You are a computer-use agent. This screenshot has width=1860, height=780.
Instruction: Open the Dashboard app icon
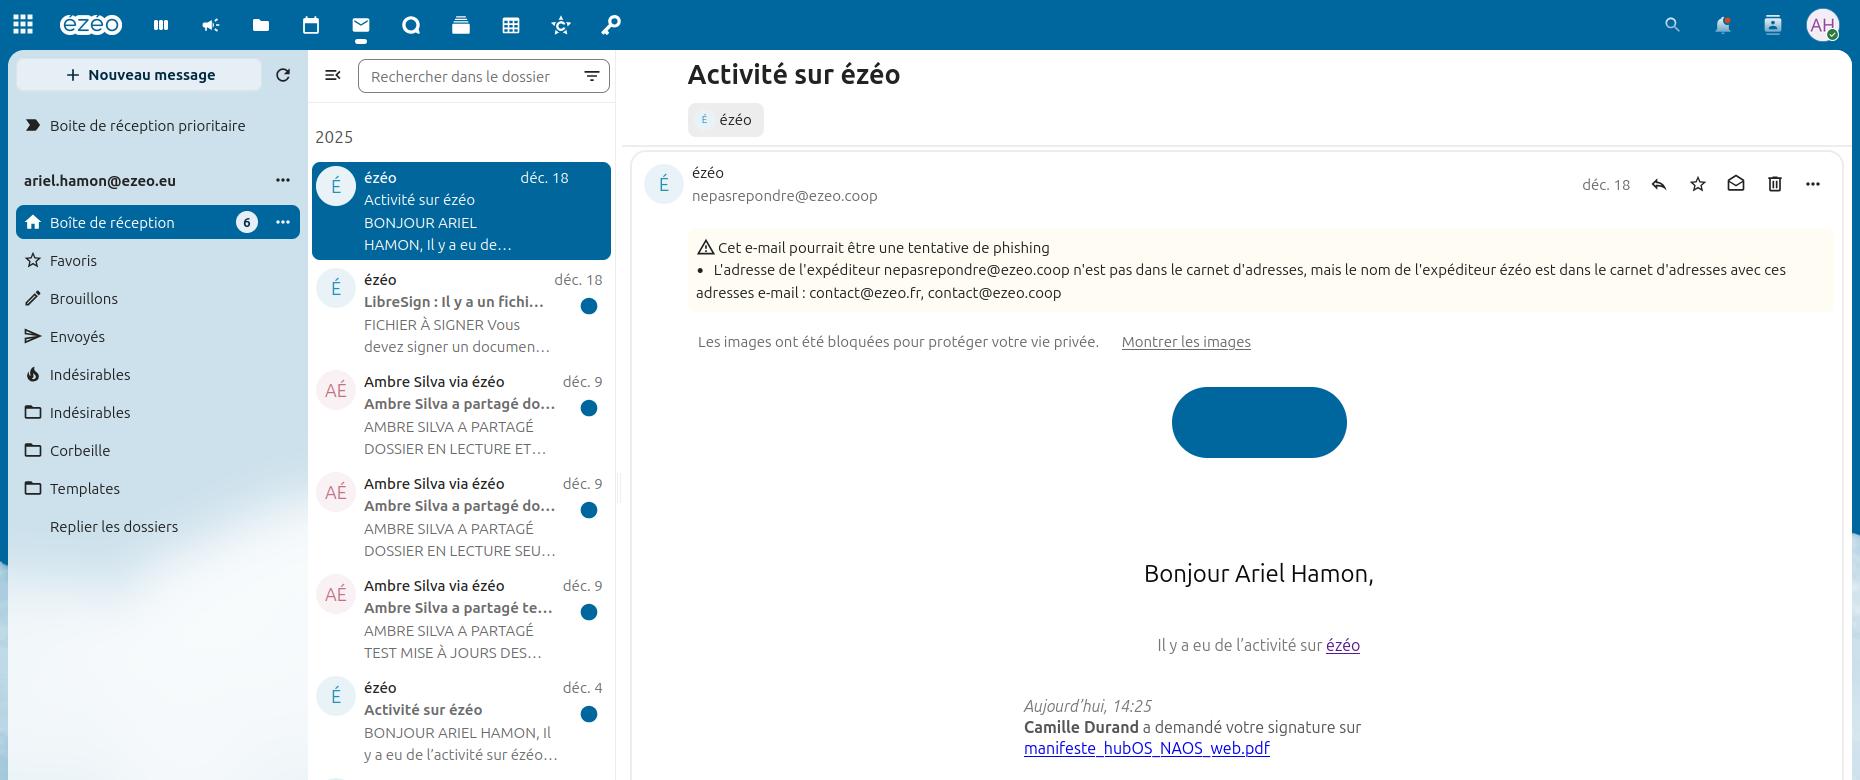click(x=161, y=25)
